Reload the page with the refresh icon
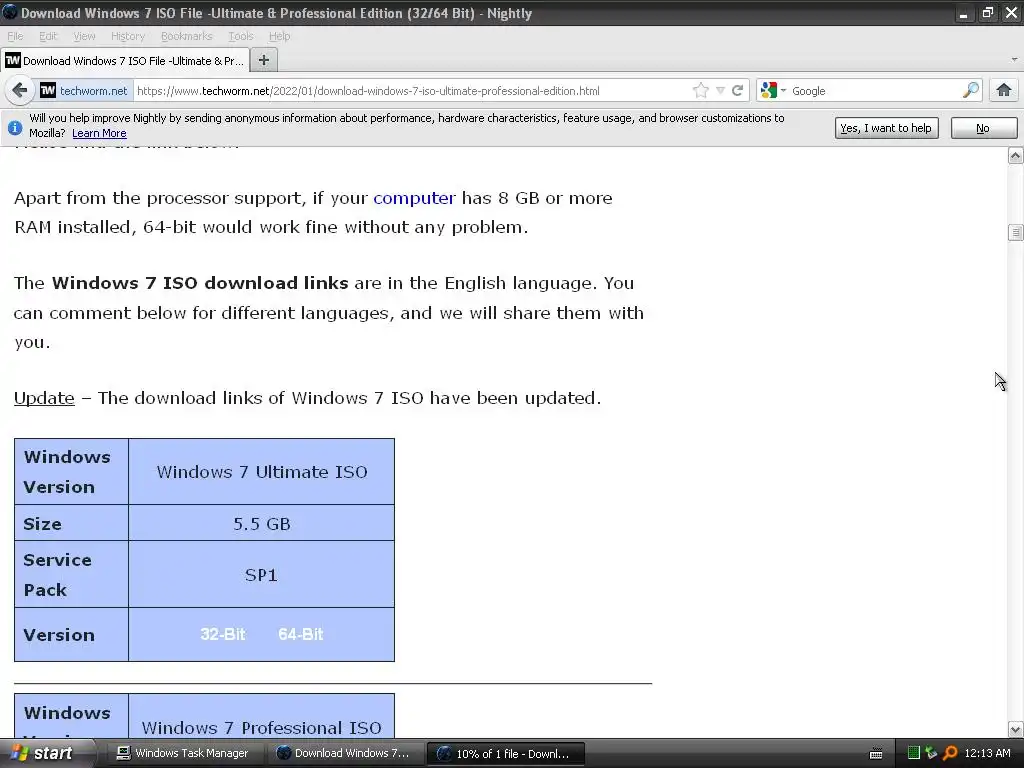Viewport: 1024px width, 768px height. [x=738, y=90]
